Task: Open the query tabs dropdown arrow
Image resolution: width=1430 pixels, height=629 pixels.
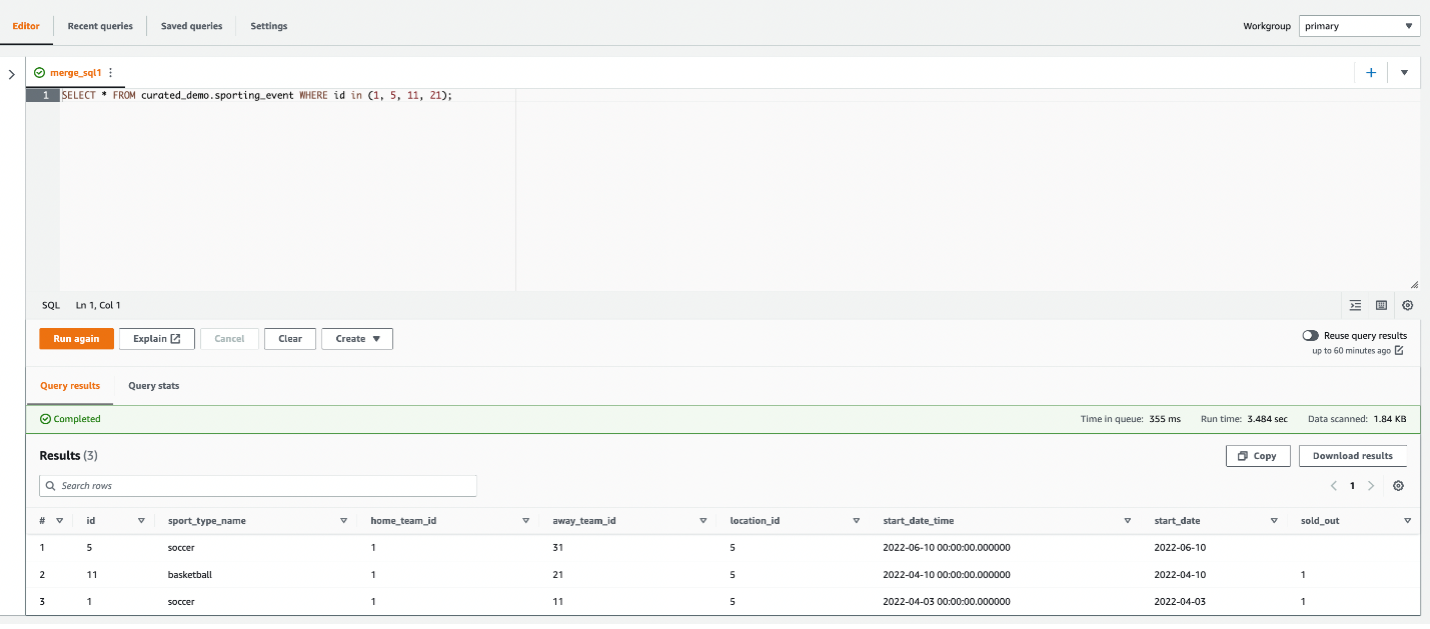Action: pyautogui.click(x=1404, y=73)
